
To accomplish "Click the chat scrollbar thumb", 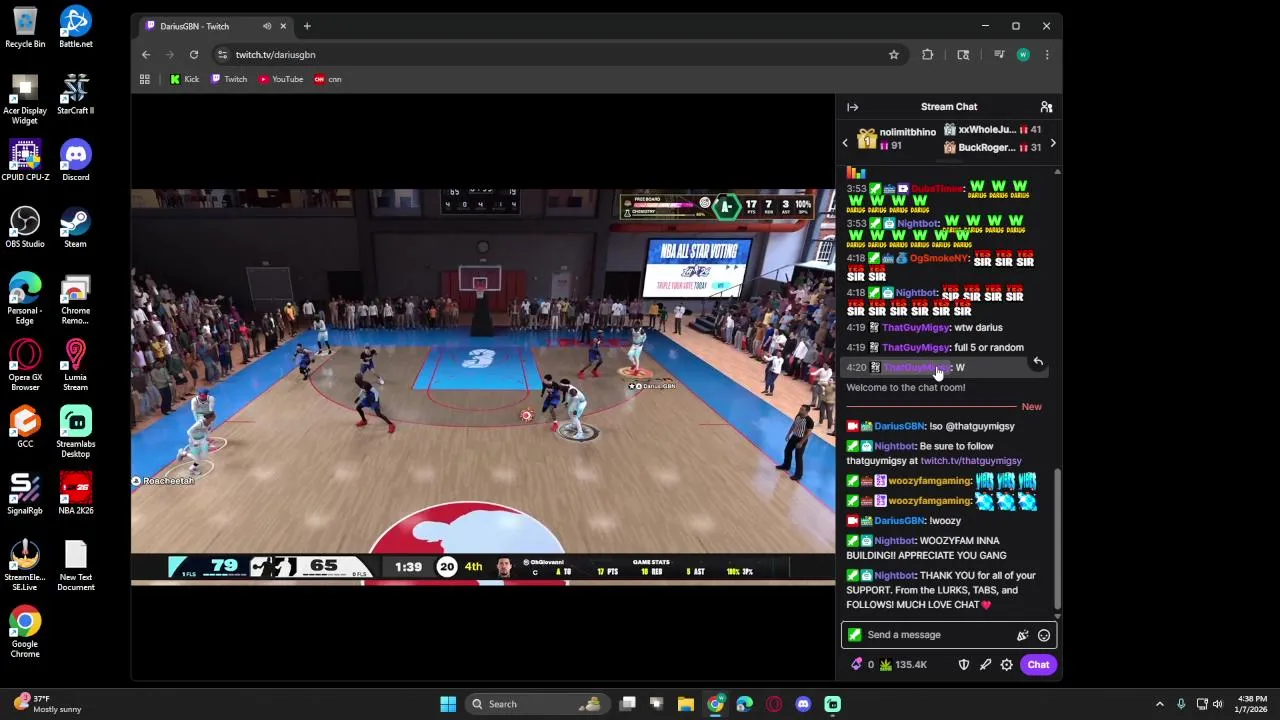I will pos(1057,538).
